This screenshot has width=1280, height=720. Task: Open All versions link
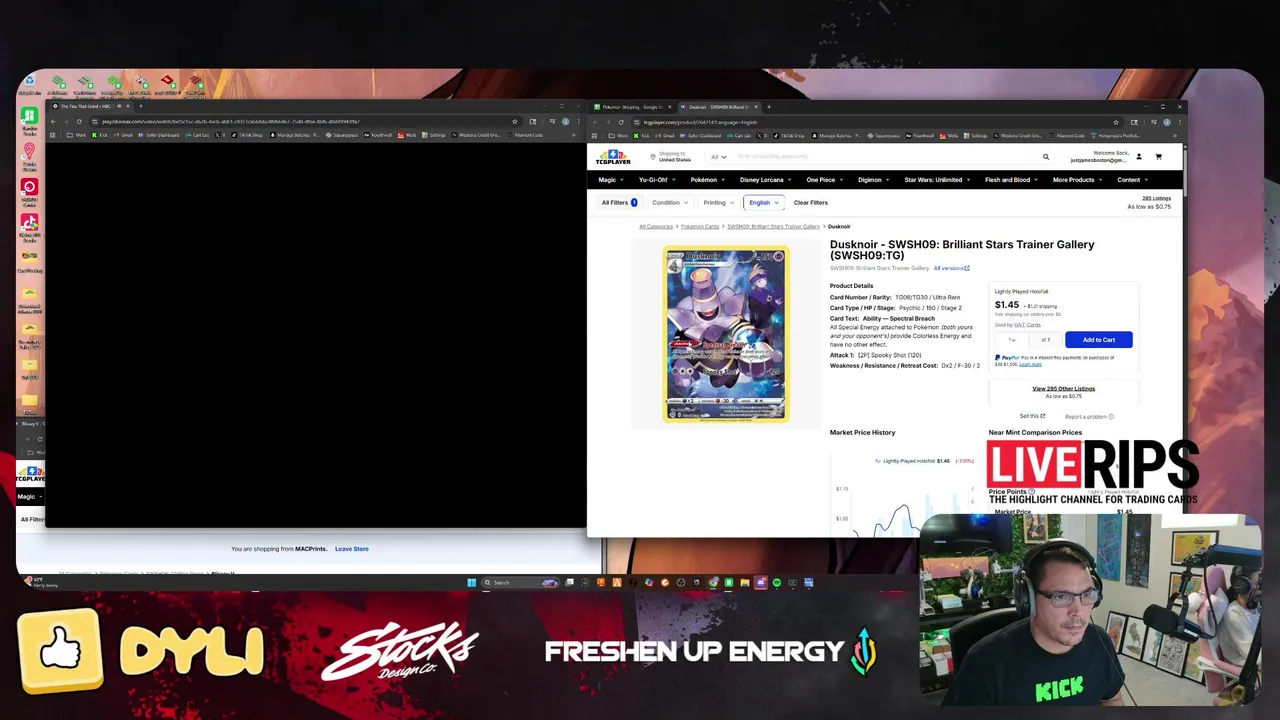(x=951, y=268)
